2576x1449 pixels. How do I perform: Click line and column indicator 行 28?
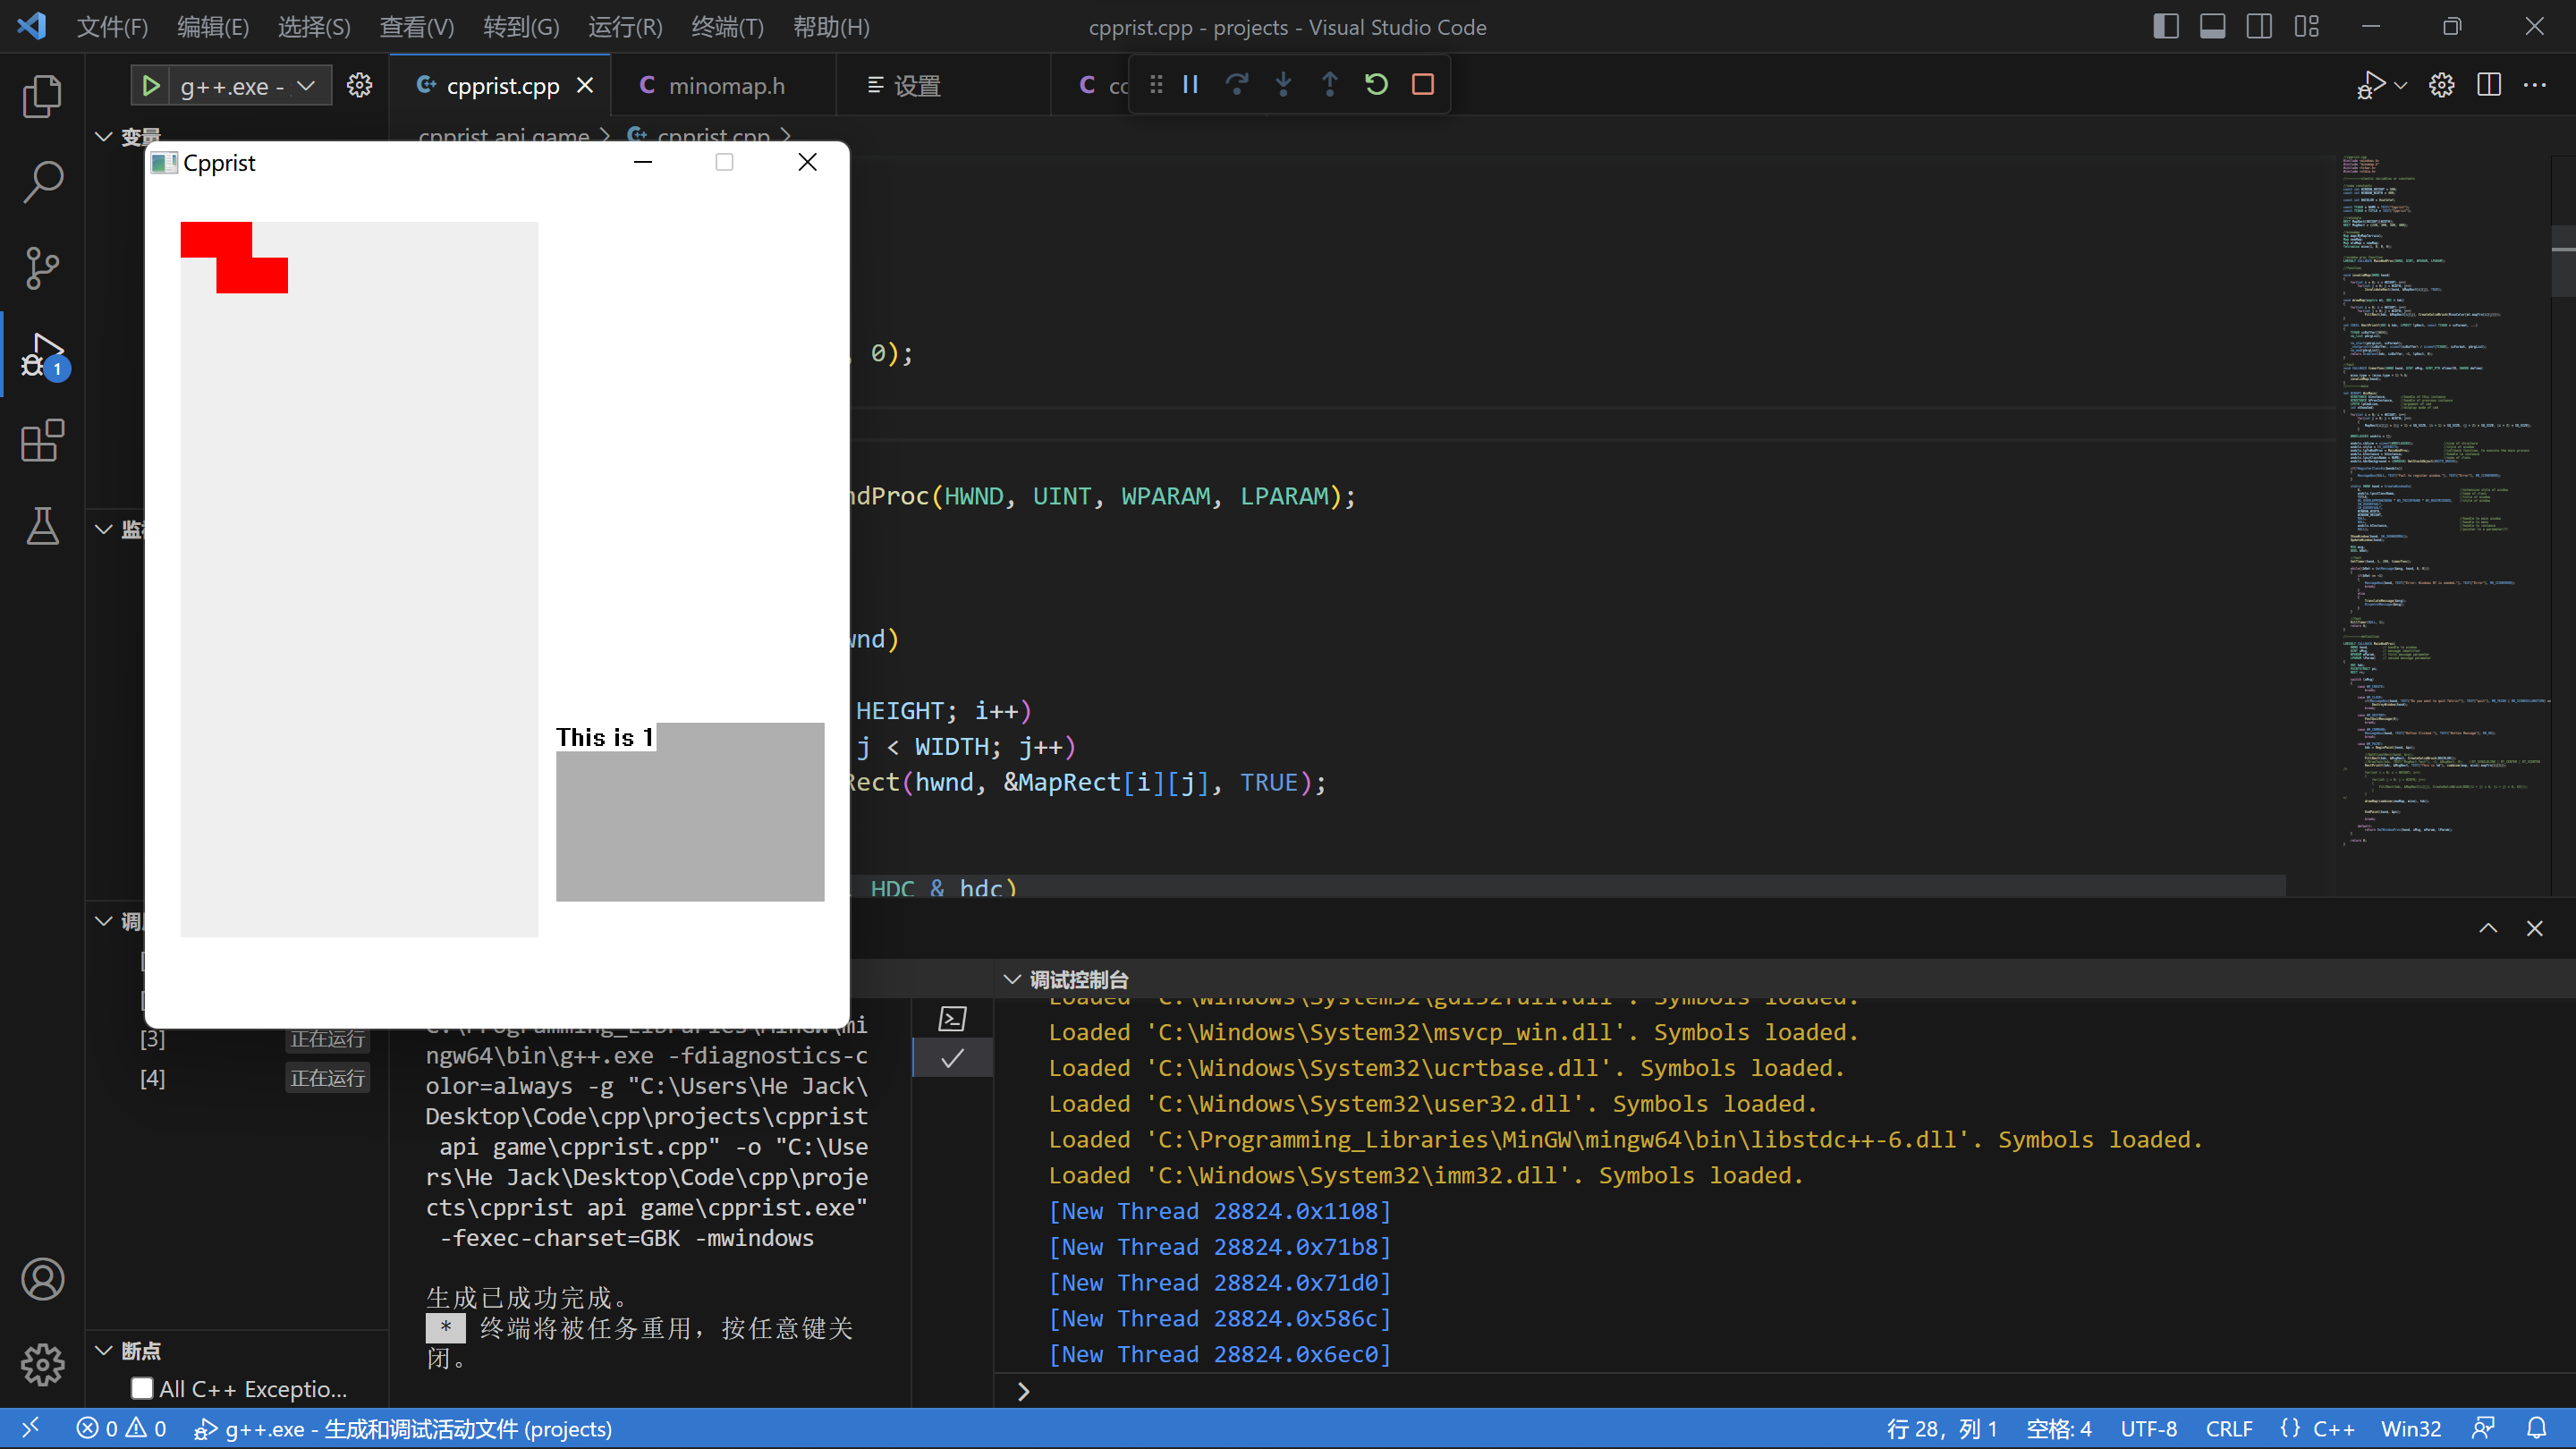1941,1428
